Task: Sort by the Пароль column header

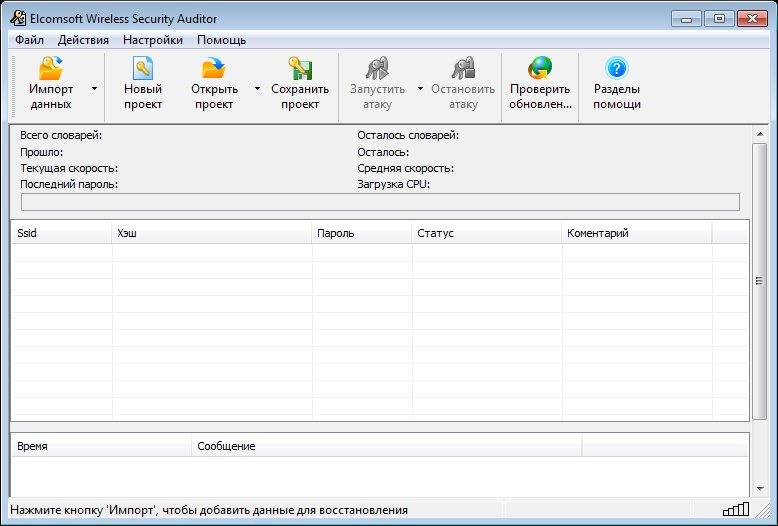Action: (362, 233)
